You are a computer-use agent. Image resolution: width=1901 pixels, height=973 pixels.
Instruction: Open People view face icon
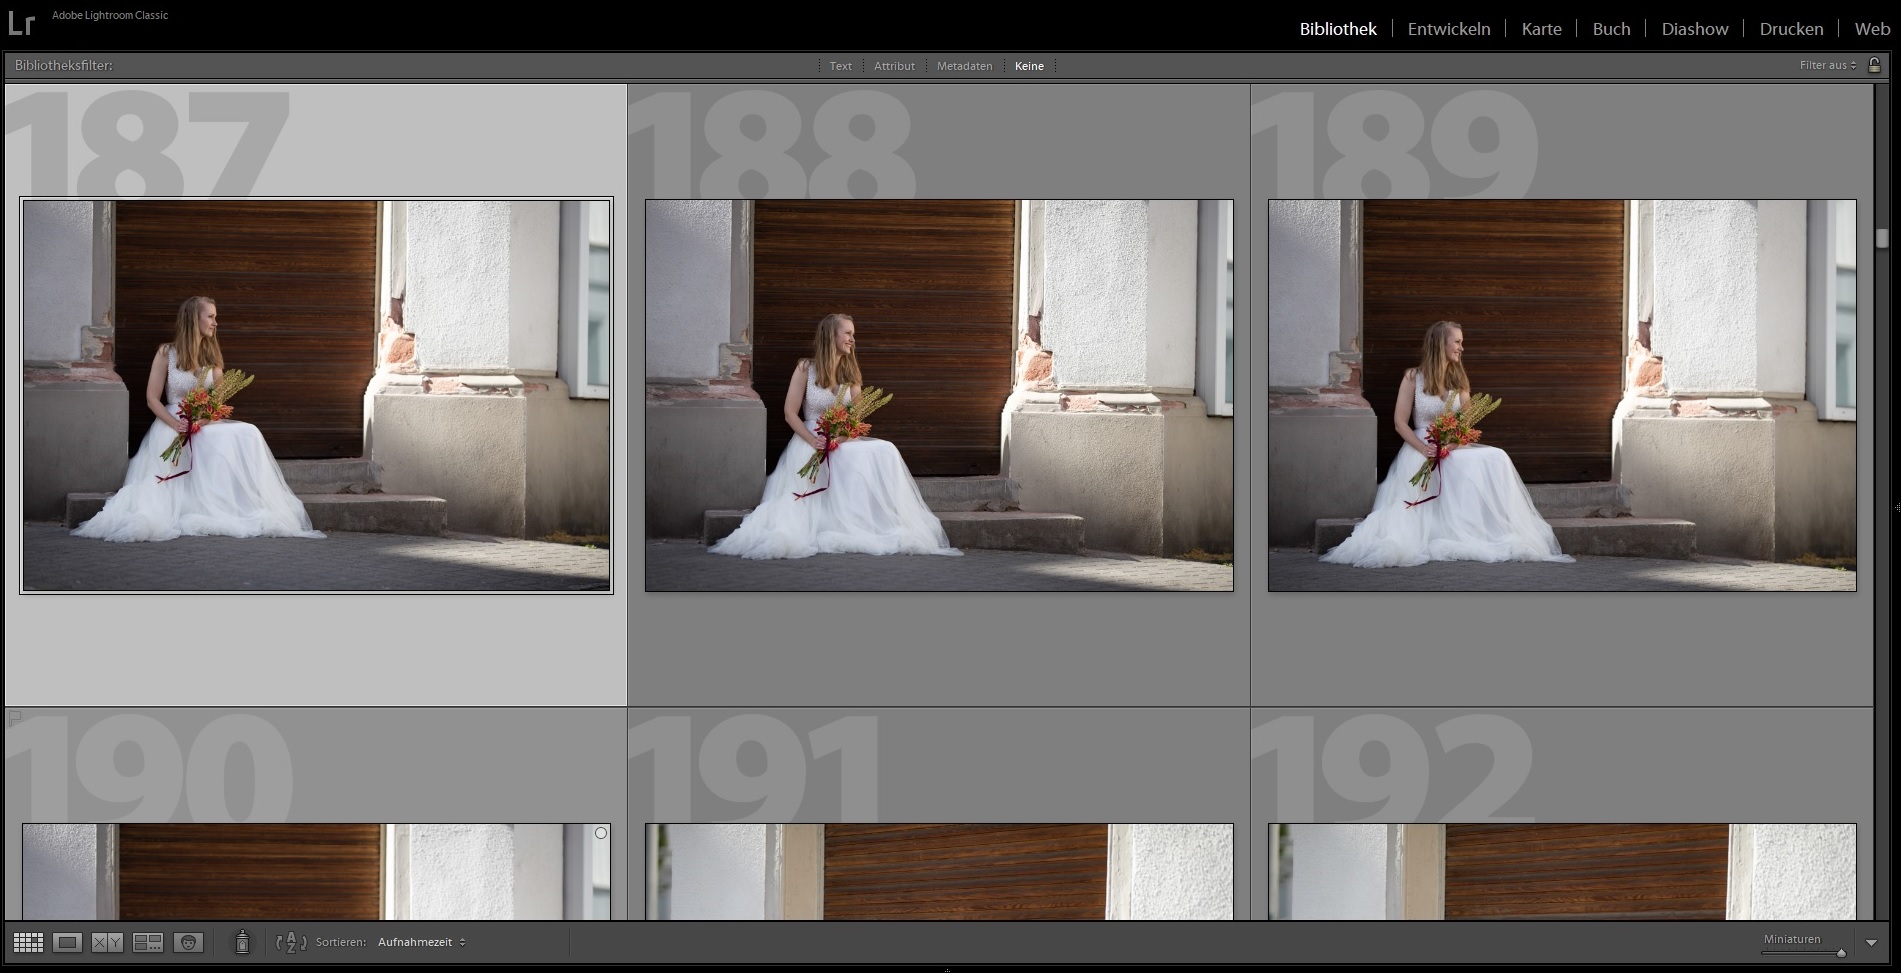tap(188, 942)
